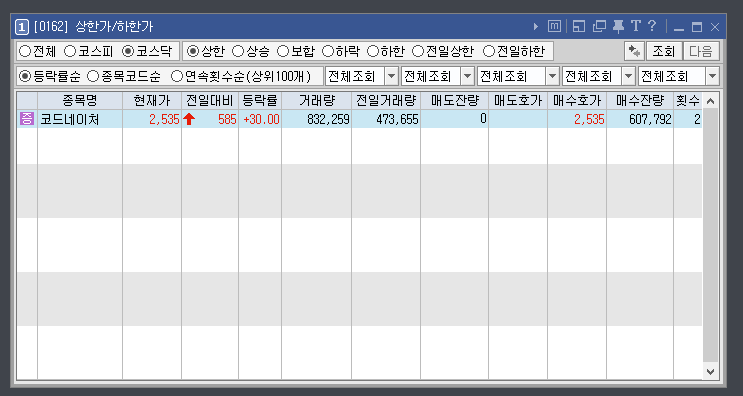Sort by 등락률순 radio option
743x396 pixels.
click(x=50, y=76)
